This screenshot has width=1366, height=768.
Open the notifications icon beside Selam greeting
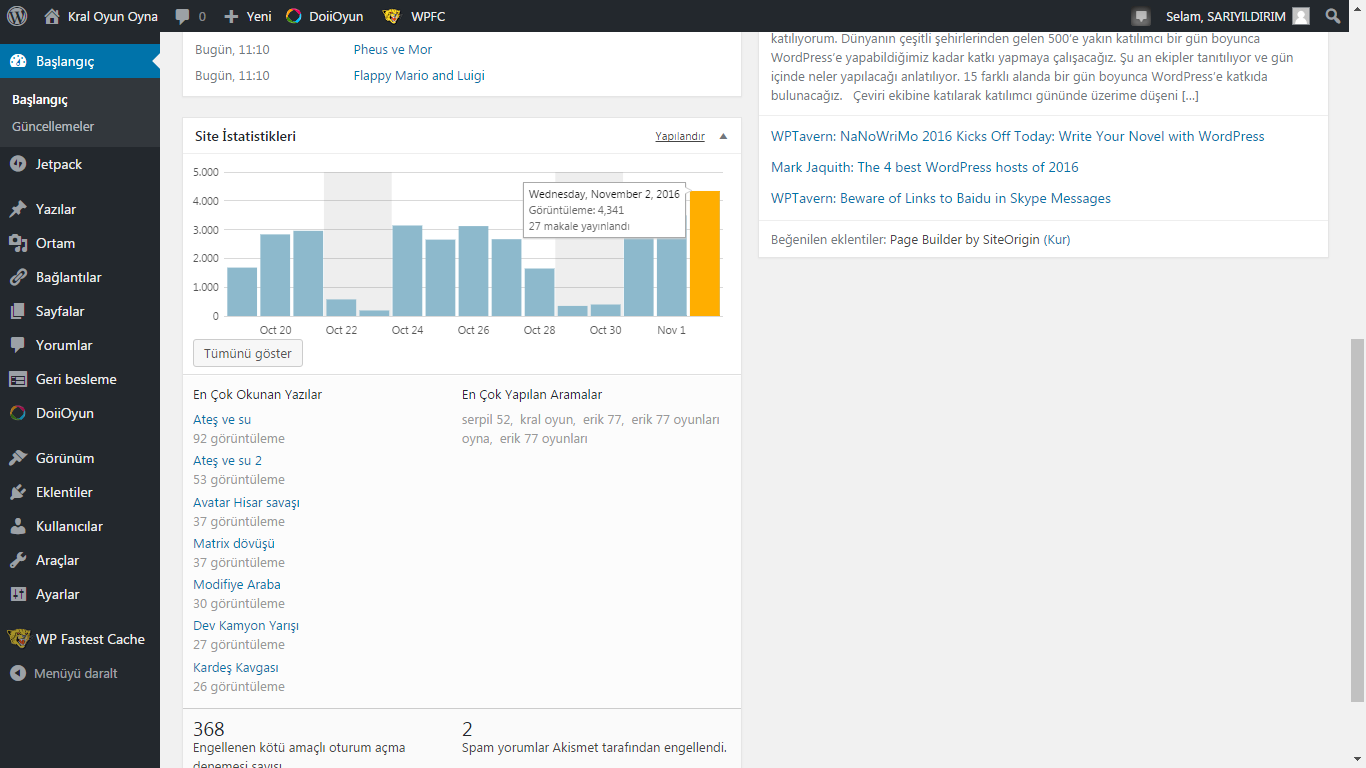[x=1141, y=16]
